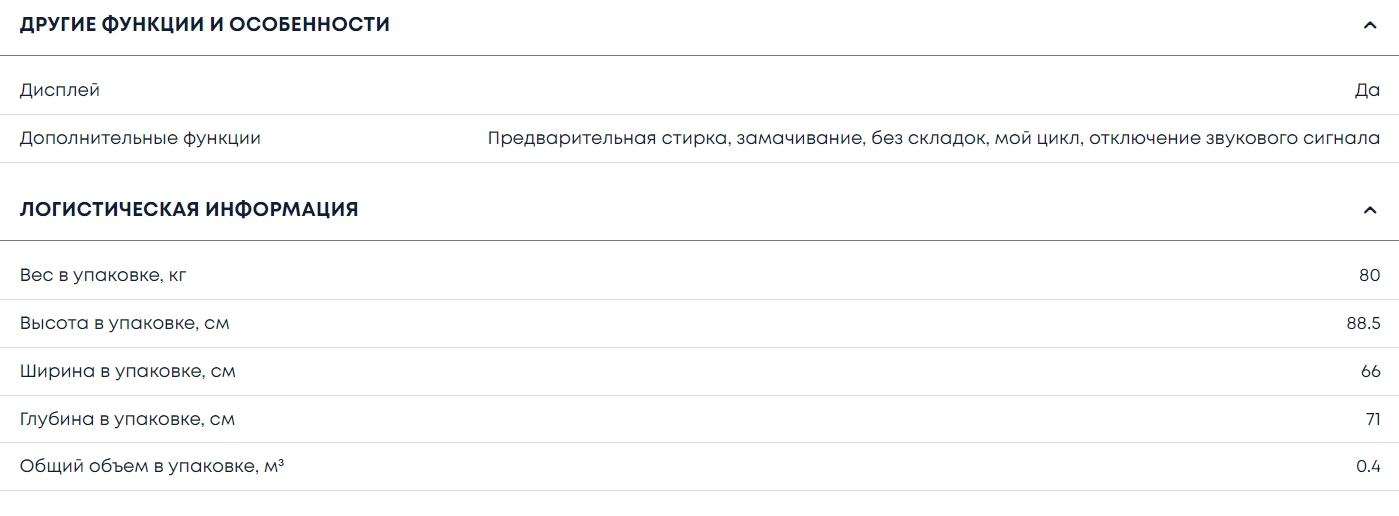Click the package height value 88.5

coord(1363,323)
